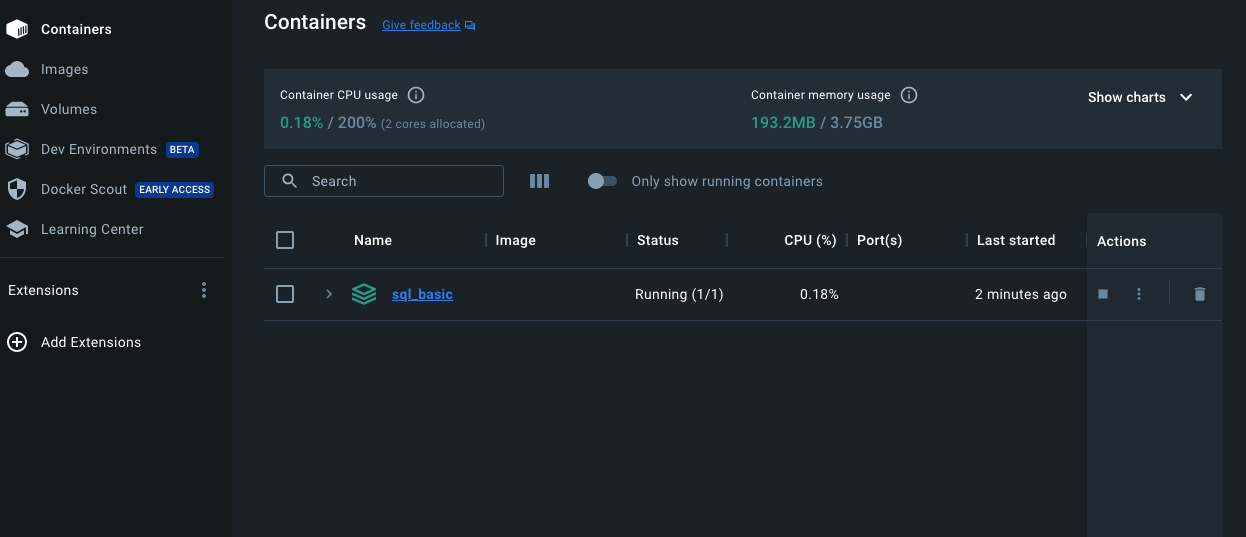Click the Dev Environments cube icon
This screenshot has width=1246, height=537.
[x=17, y=149]
